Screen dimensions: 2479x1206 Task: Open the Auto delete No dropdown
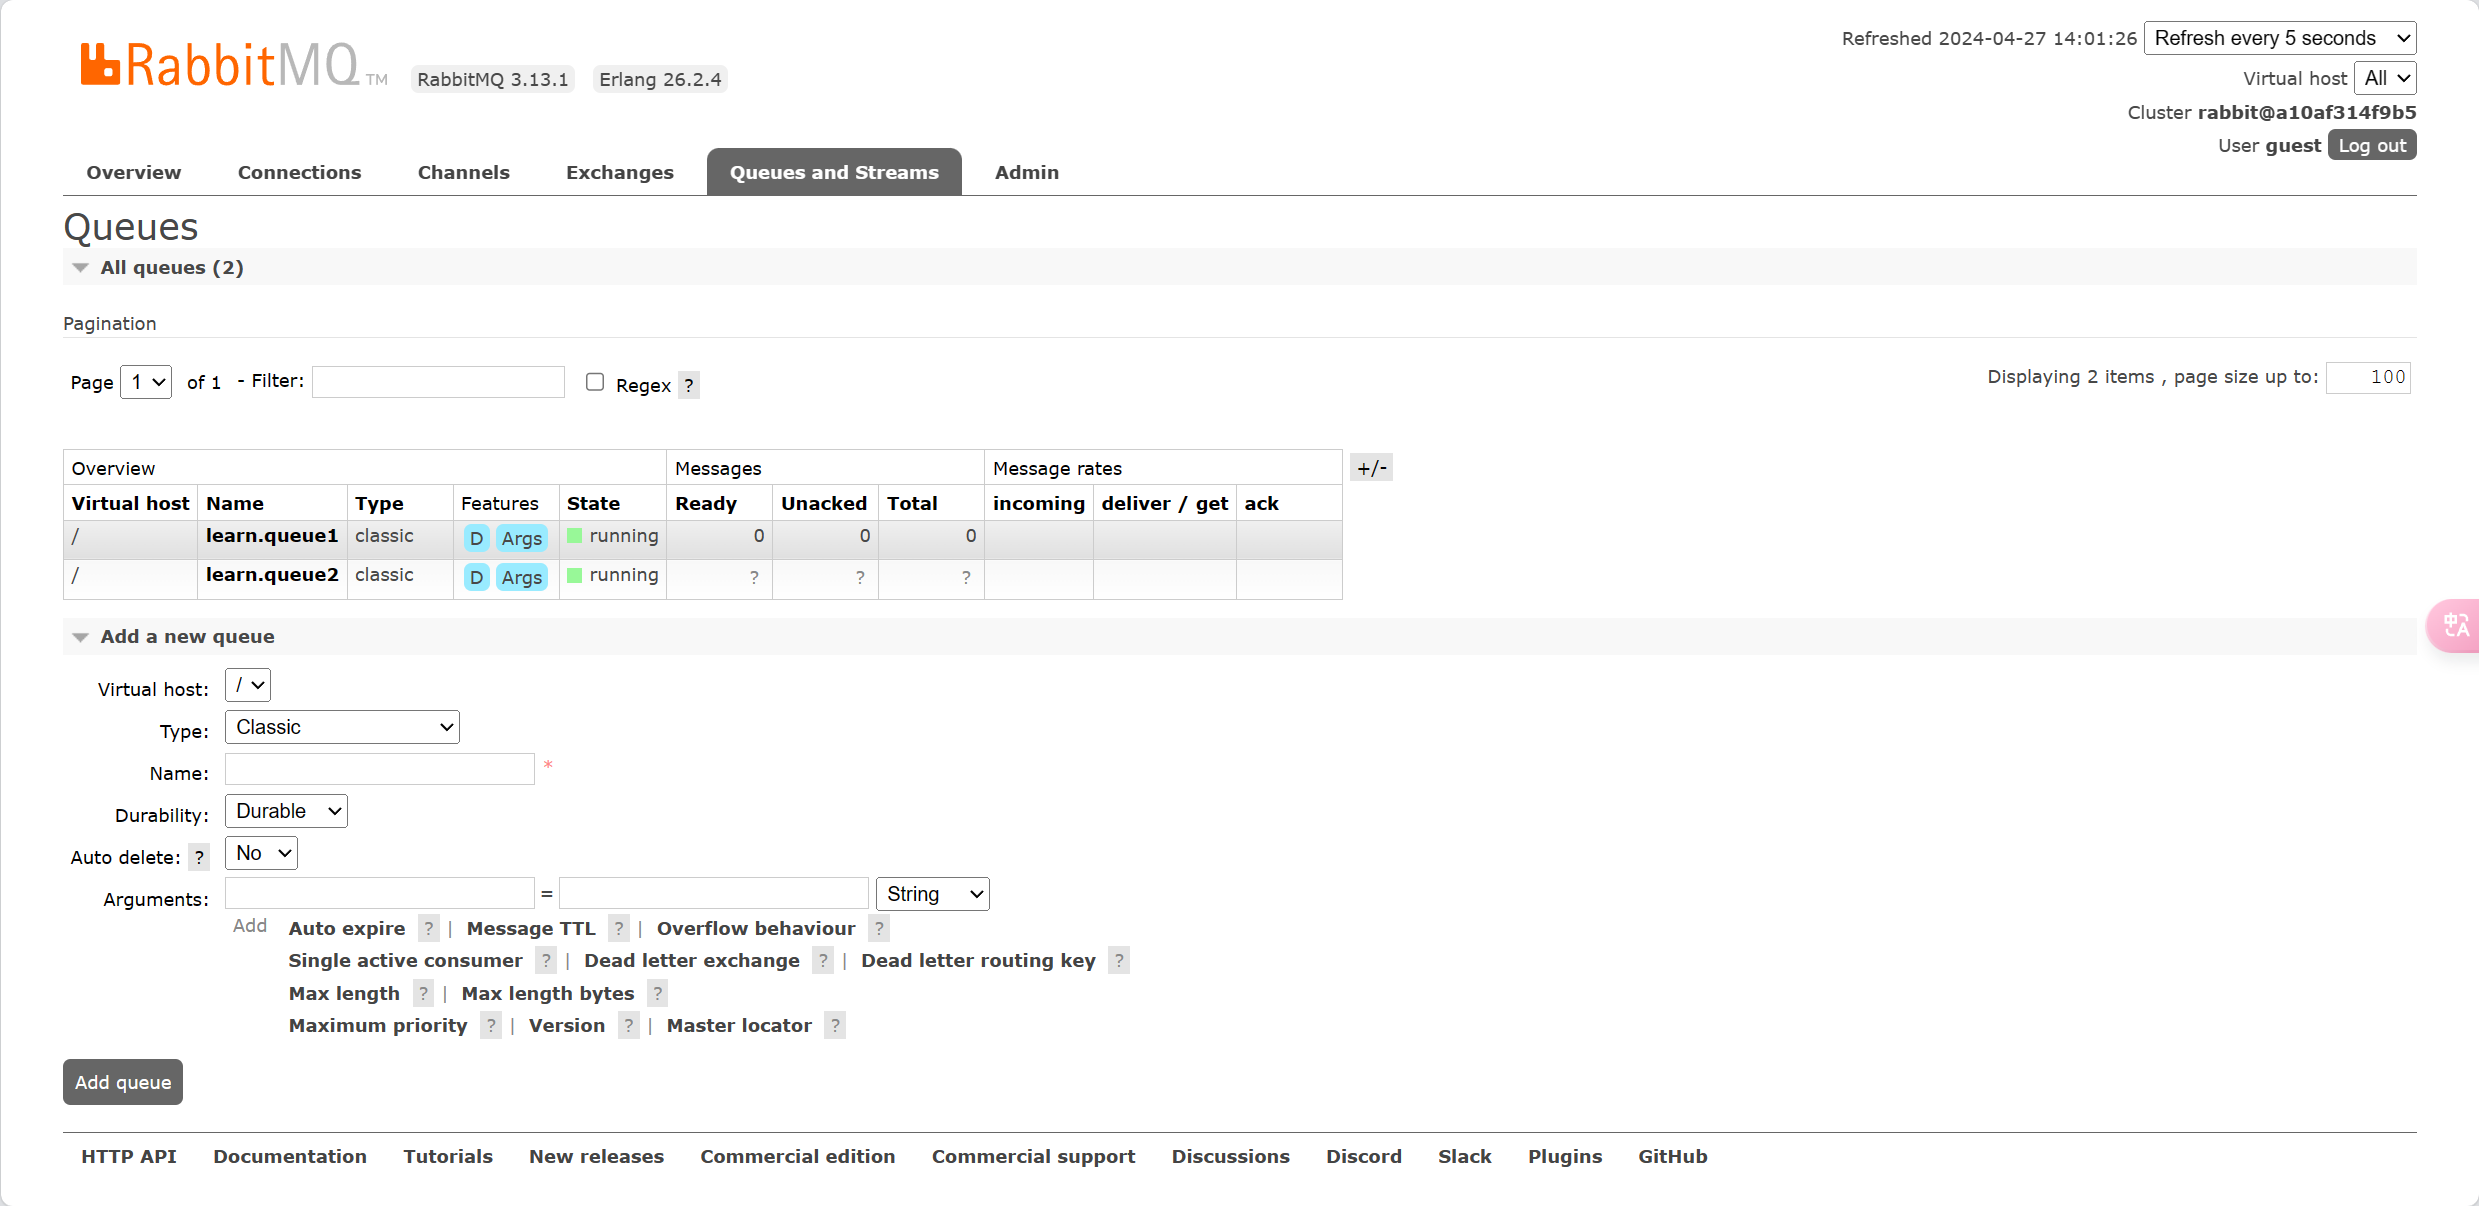click(261, 853)
